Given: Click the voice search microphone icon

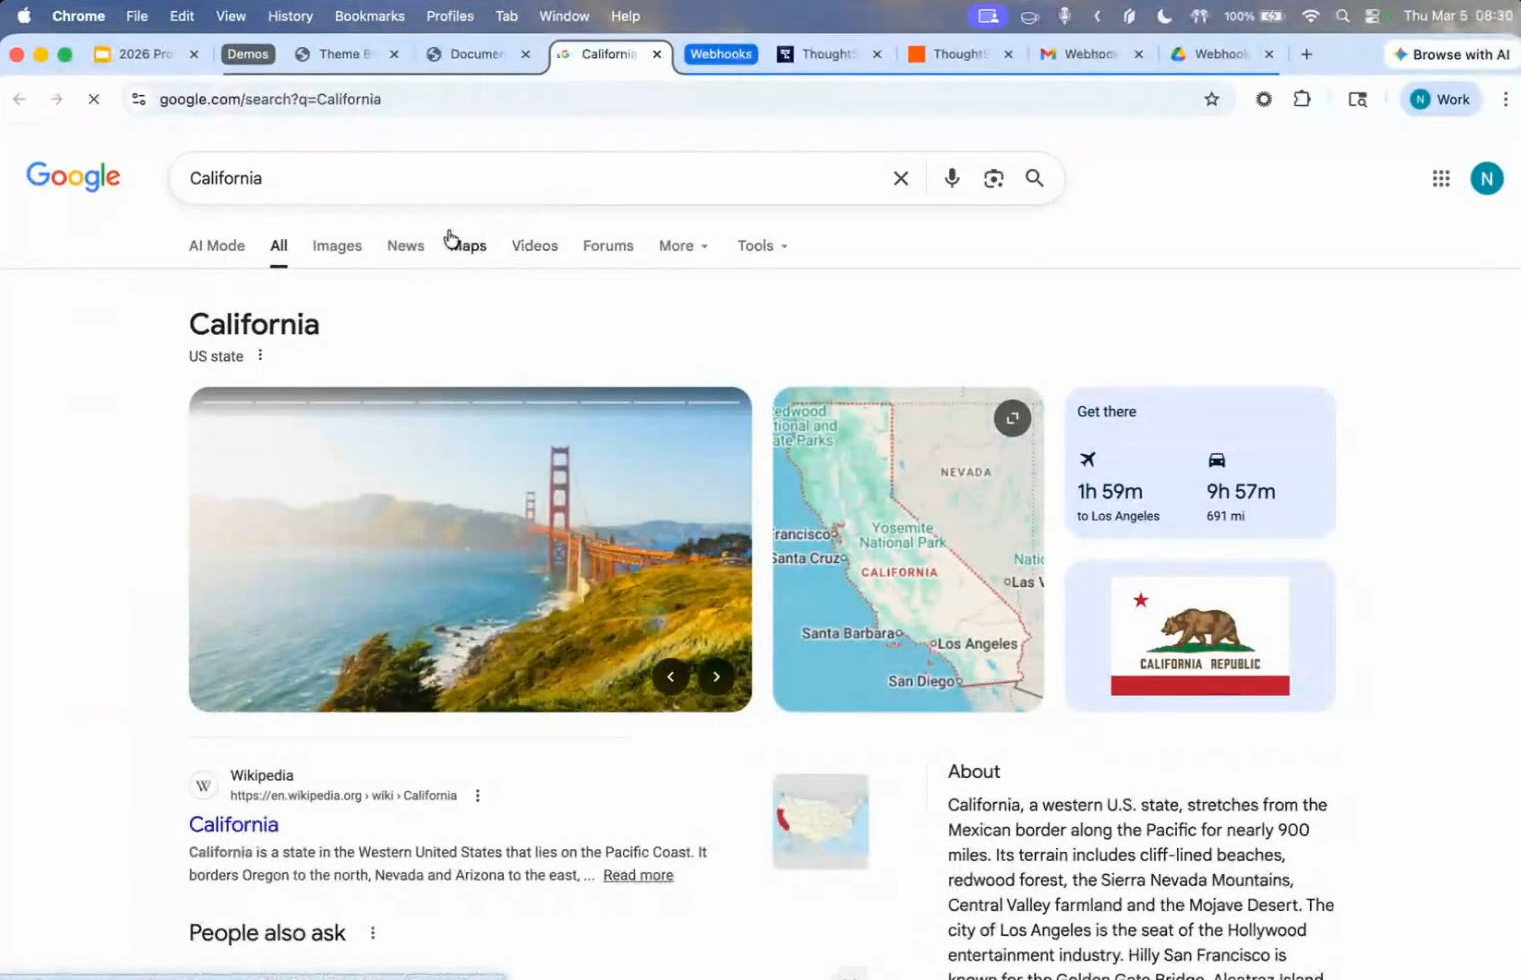Looking at the screenshot, I should pos(951,178).
